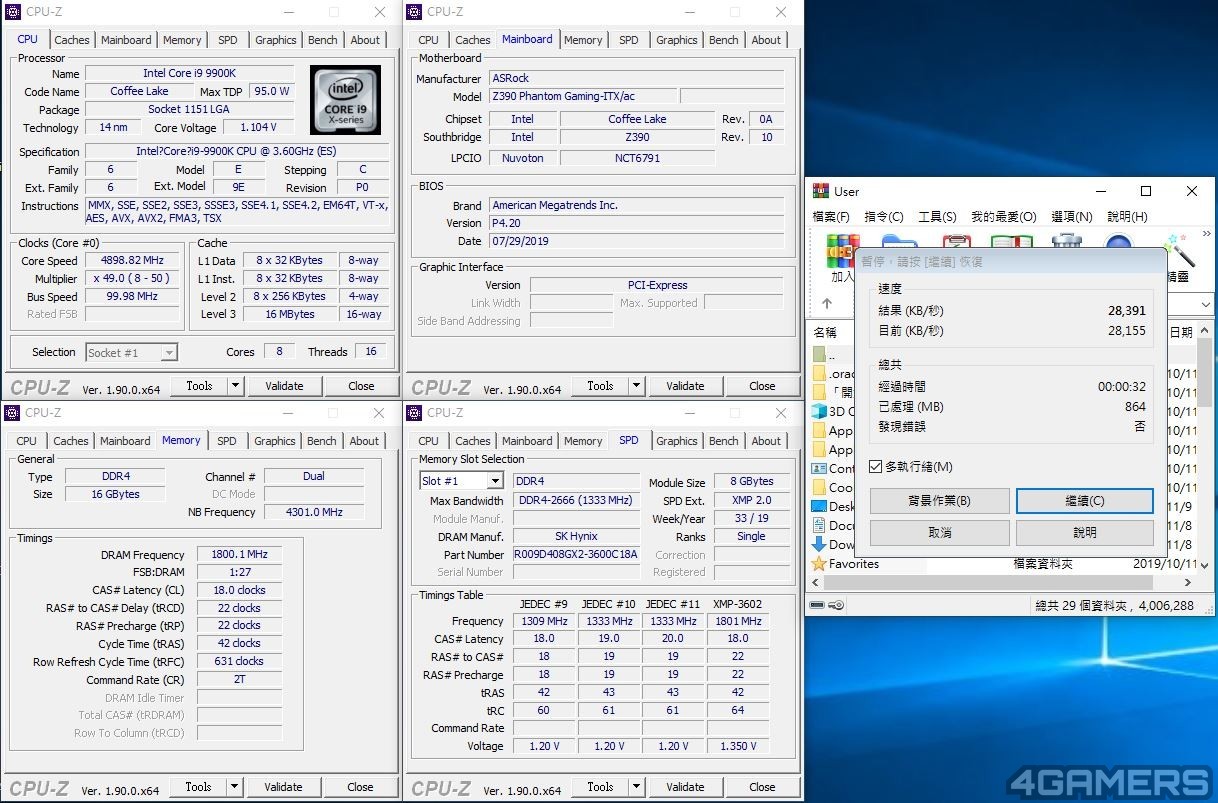Click the Contacts card icon in WinRAR list
This screenshot has height=803, width=1218.
click(819, 468)
